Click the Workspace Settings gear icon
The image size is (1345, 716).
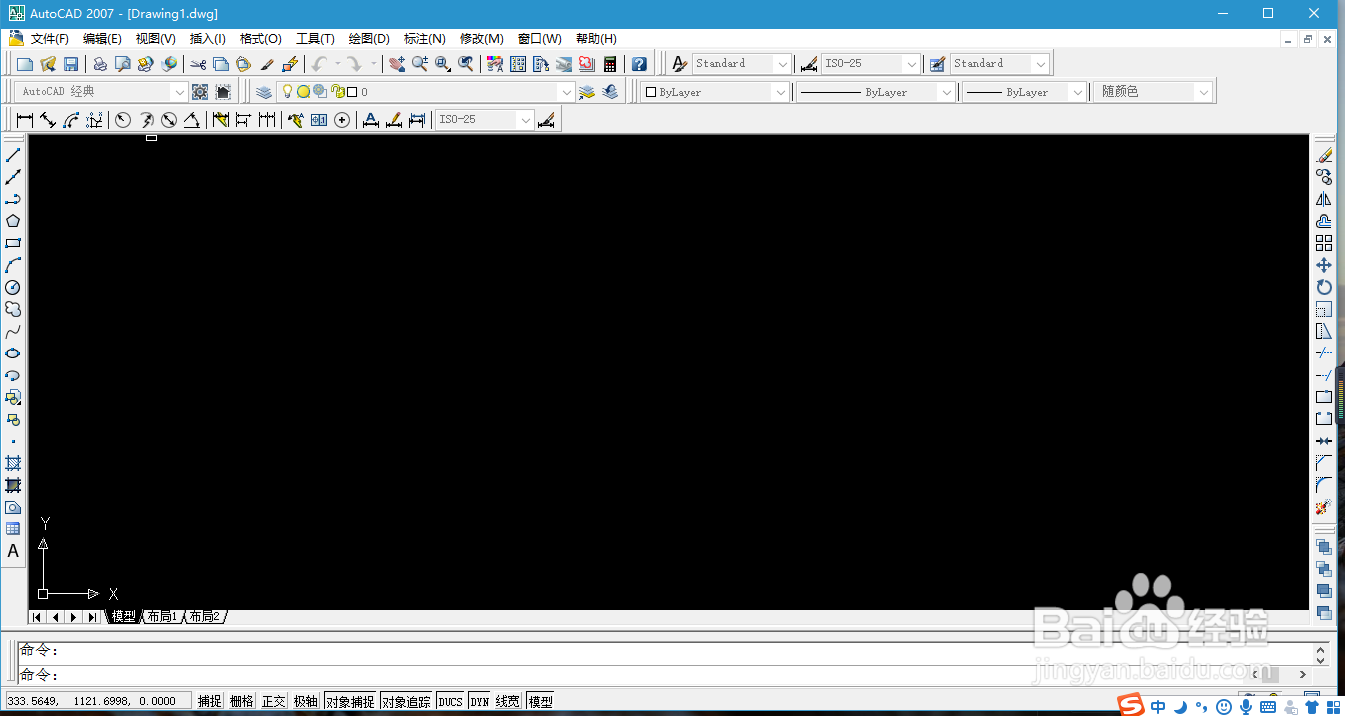tap(200, 92)
